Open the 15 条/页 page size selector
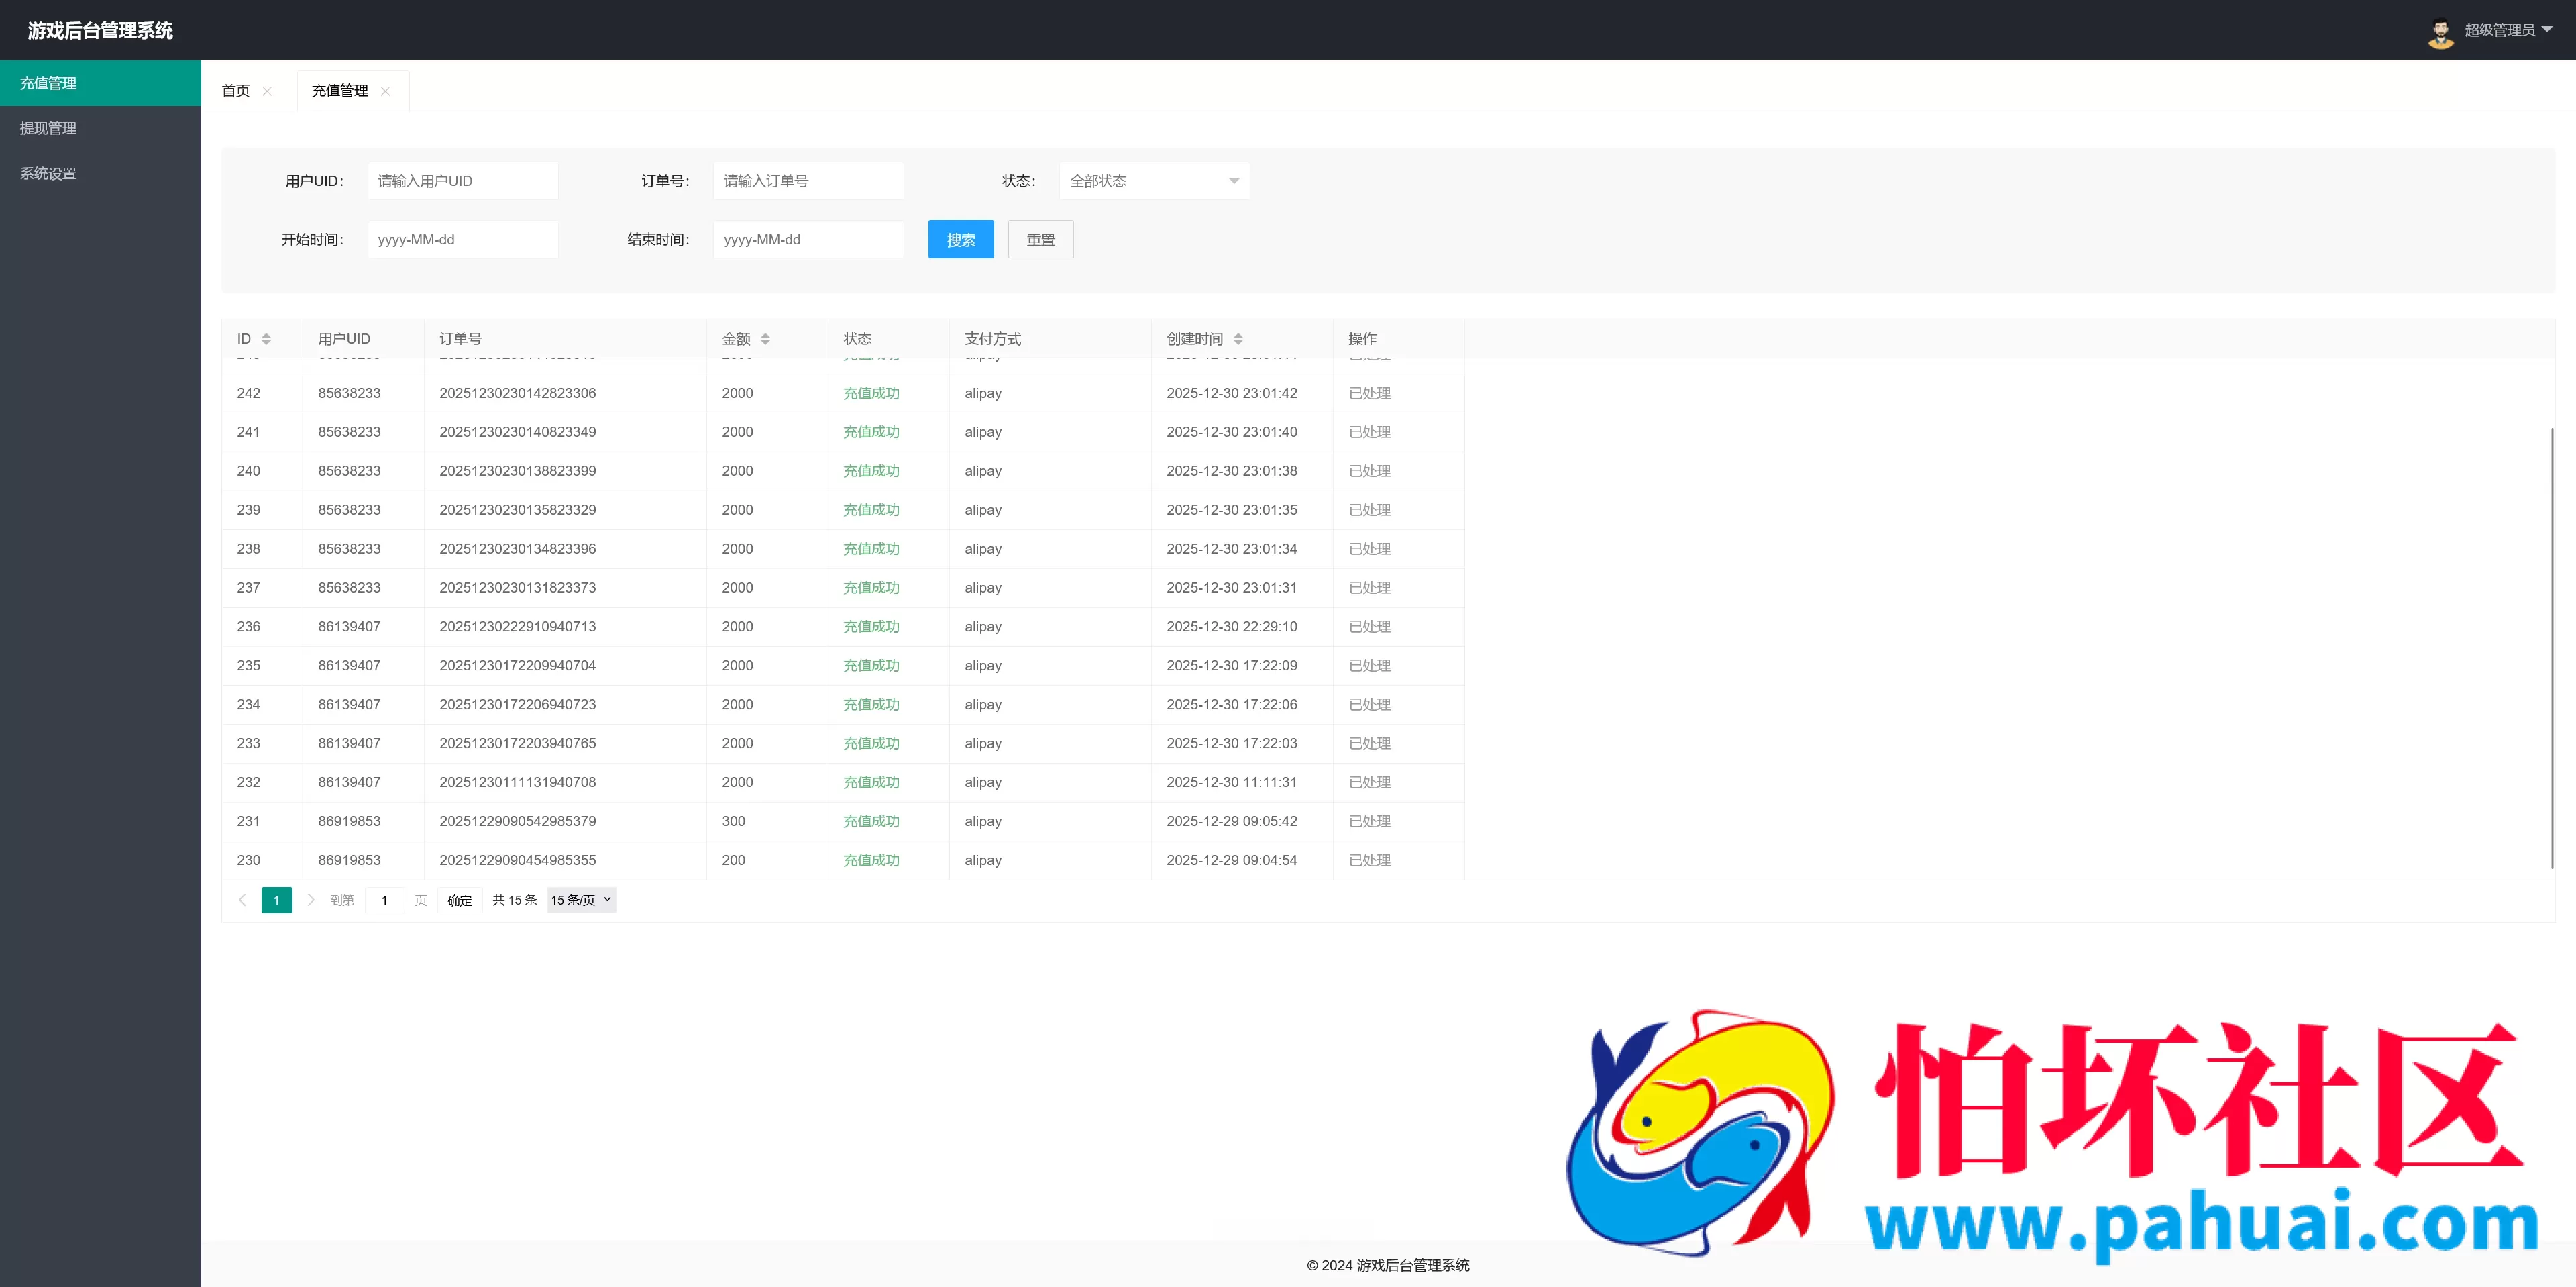This screenshot has height=1287, width=2576. (581, 900)
